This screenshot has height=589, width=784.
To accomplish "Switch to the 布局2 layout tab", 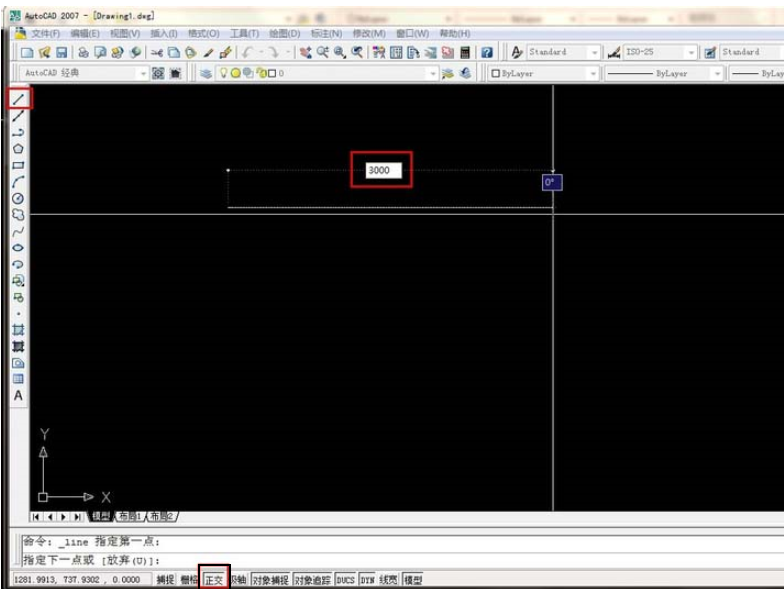I will [162, 516].
